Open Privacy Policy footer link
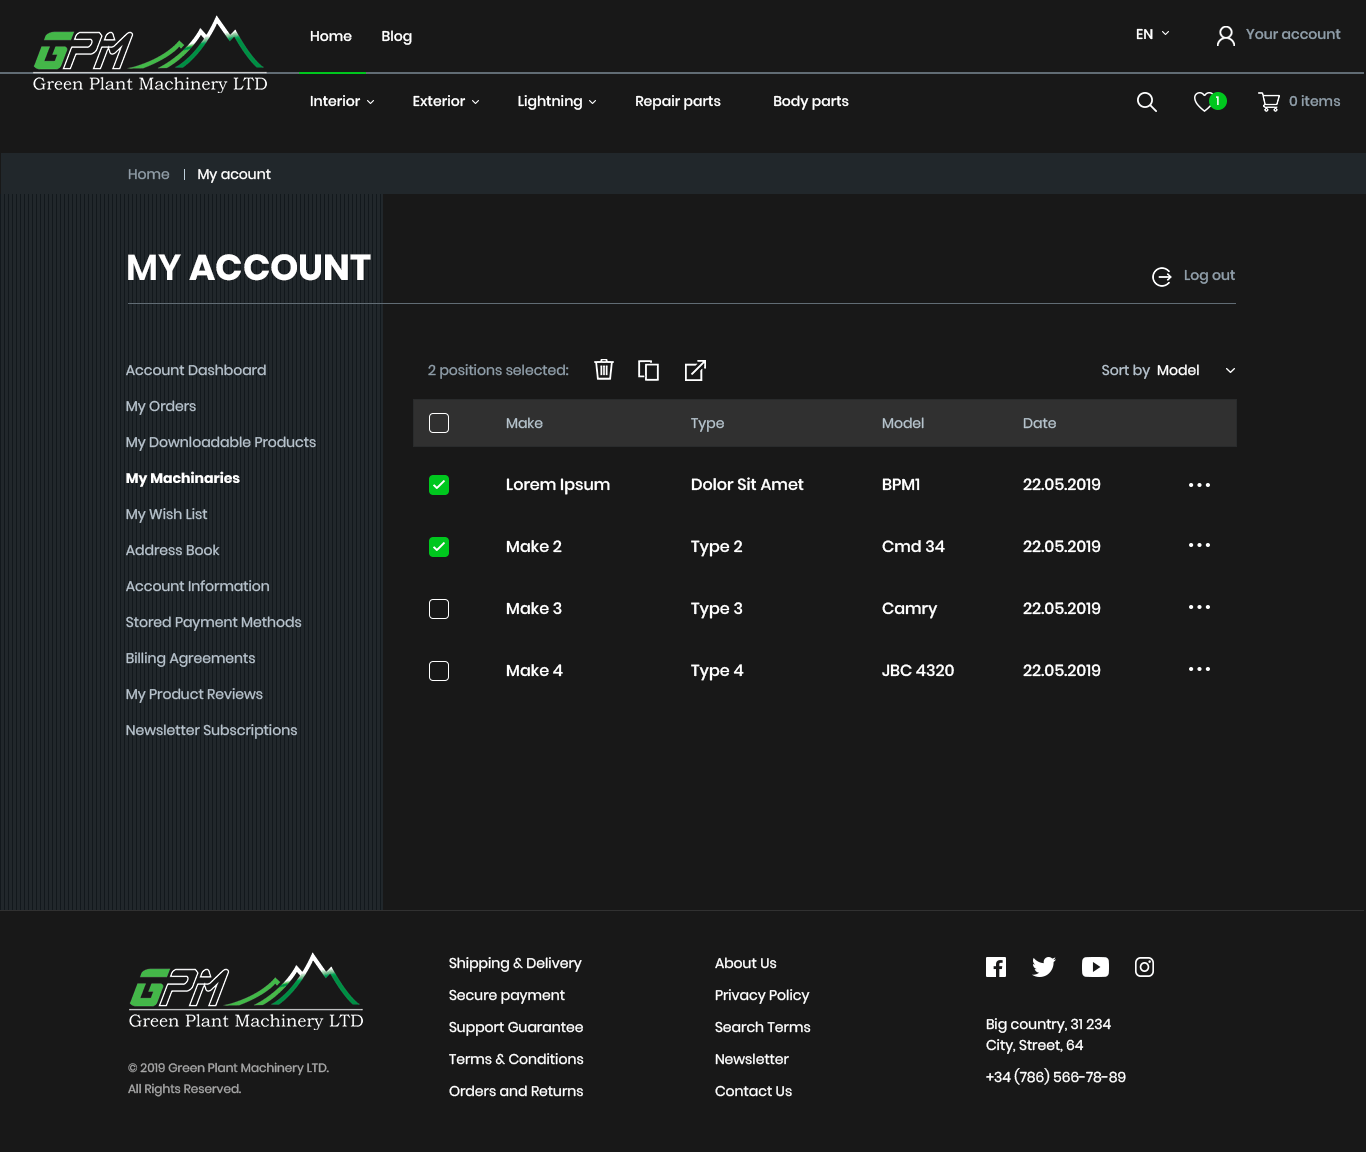The width and height of the screenshot is (1366, 1152). point(762,995)
